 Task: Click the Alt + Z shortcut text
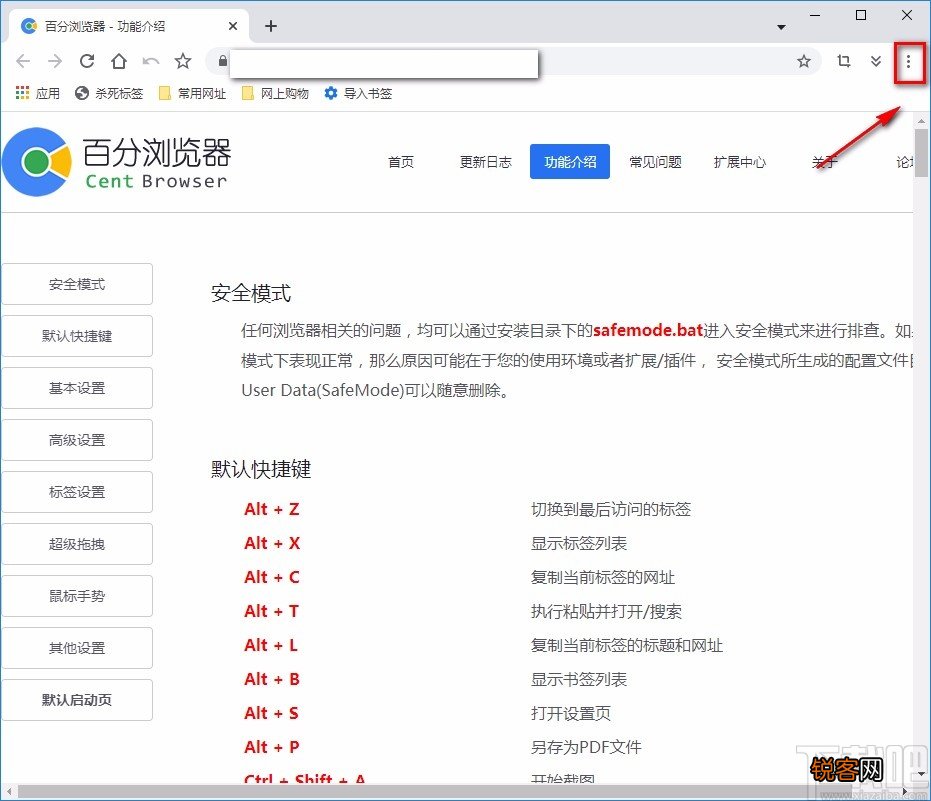[271, 509]
